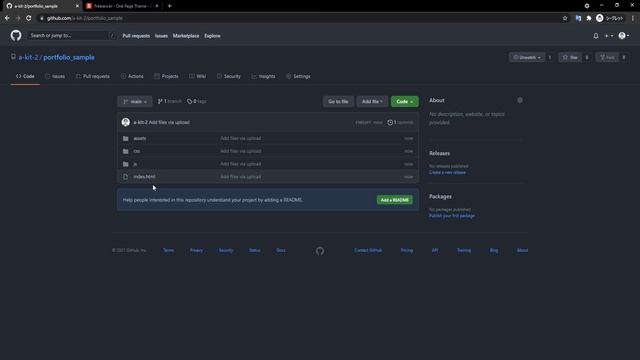Open Issues in the top nav
This screenshot has height=360, width=640.
pyautogui.click(x=161, y=36)
